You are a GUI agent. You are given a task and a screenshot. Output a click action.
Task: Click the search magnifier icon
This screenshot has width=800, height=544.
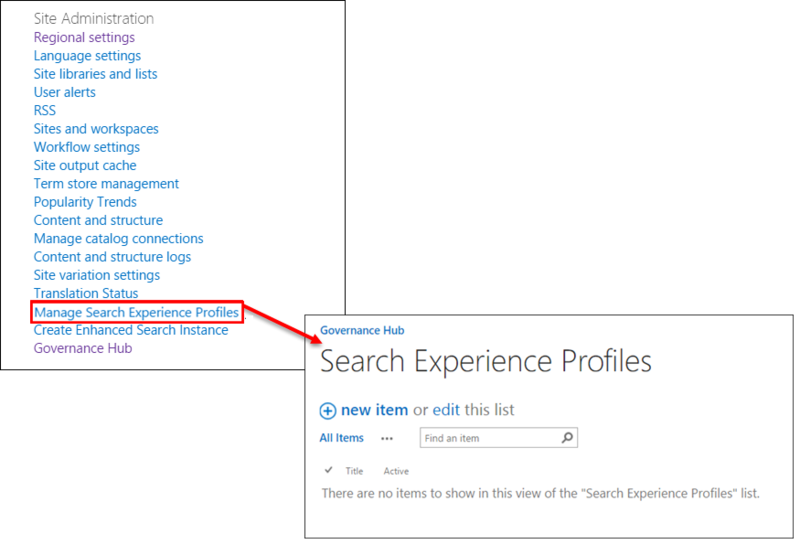568,438
